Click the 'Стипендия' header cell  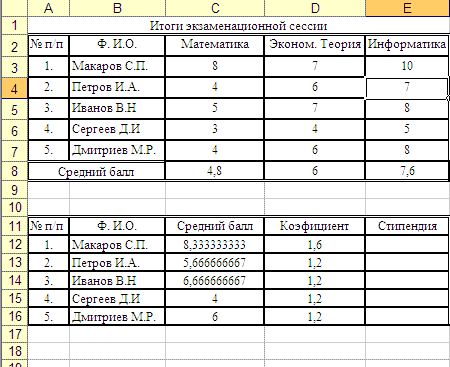pos(407,226)
